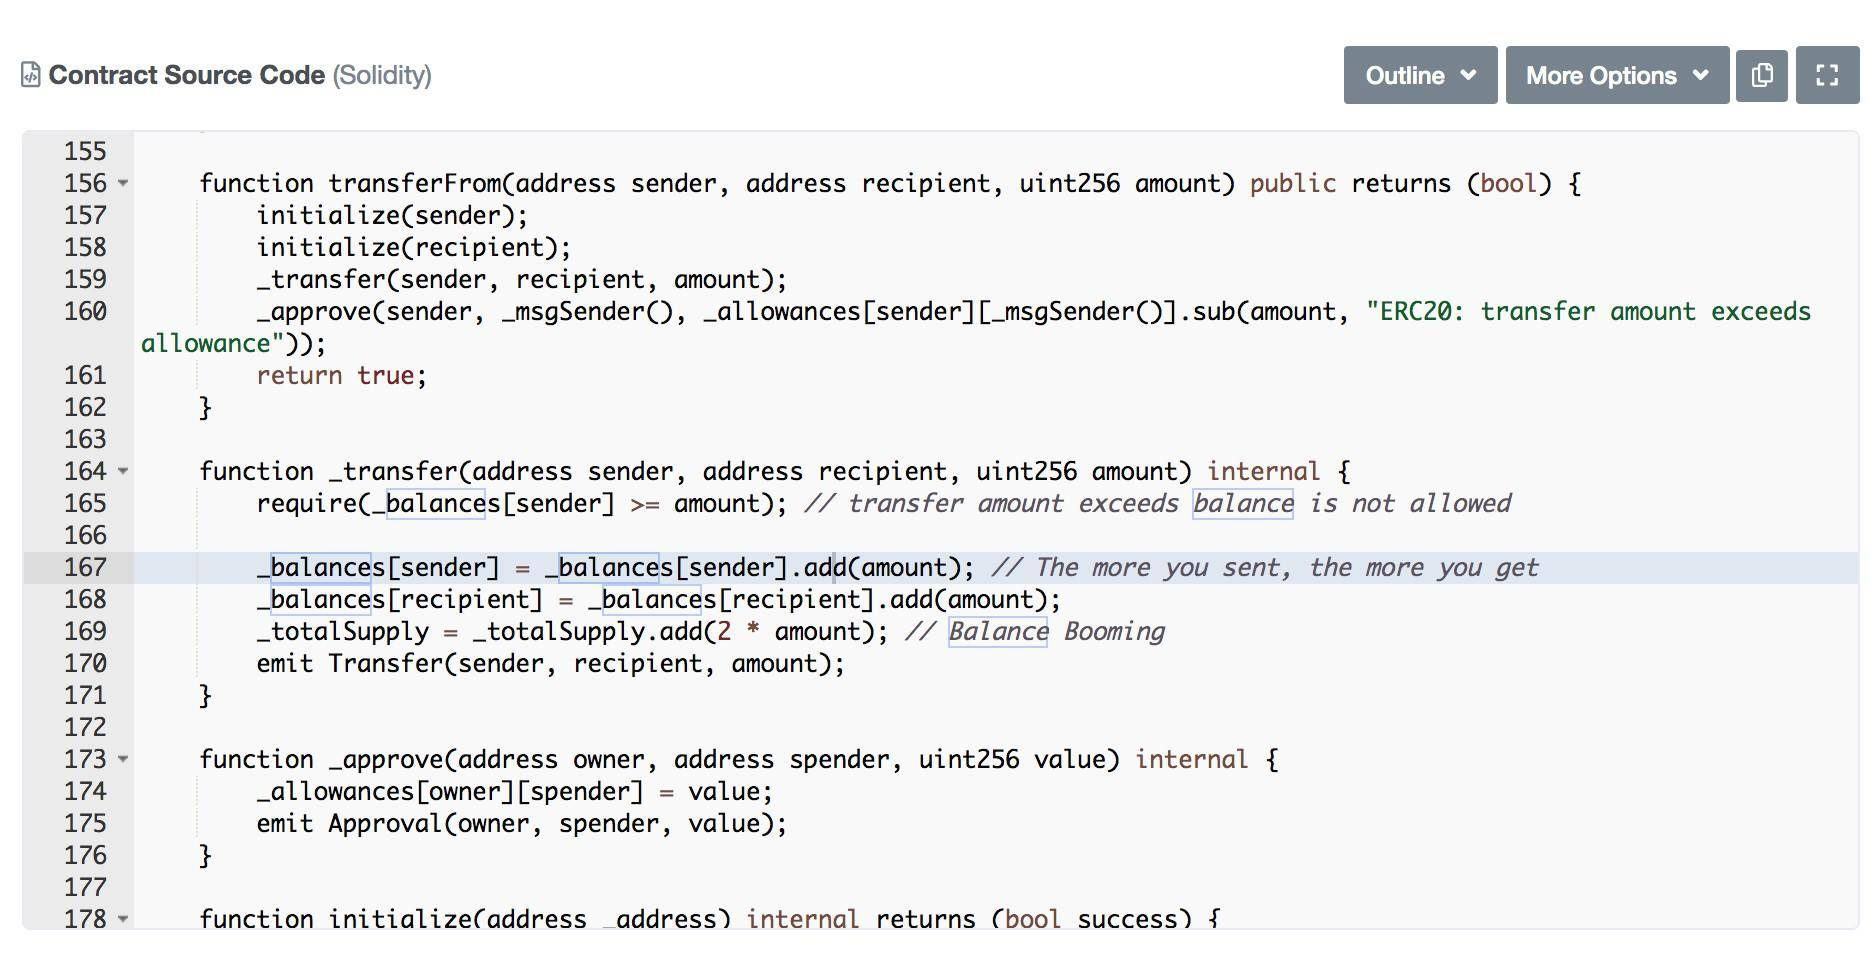Viewport: 1874px width, 972px height.
Task: Collapse _transfer function fold arrow at line 164
Action: [x=123, y=472]
